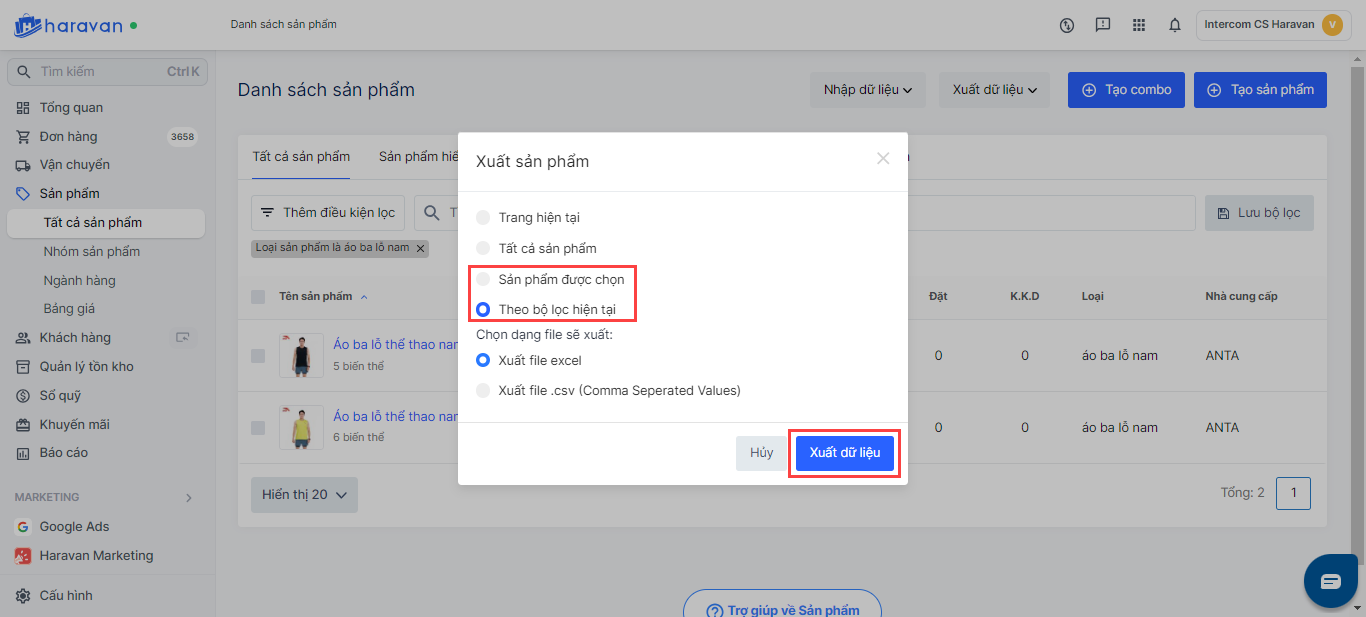
Task: Select Sản phẩm được chọn radio option
Action: tap(483, 279)
